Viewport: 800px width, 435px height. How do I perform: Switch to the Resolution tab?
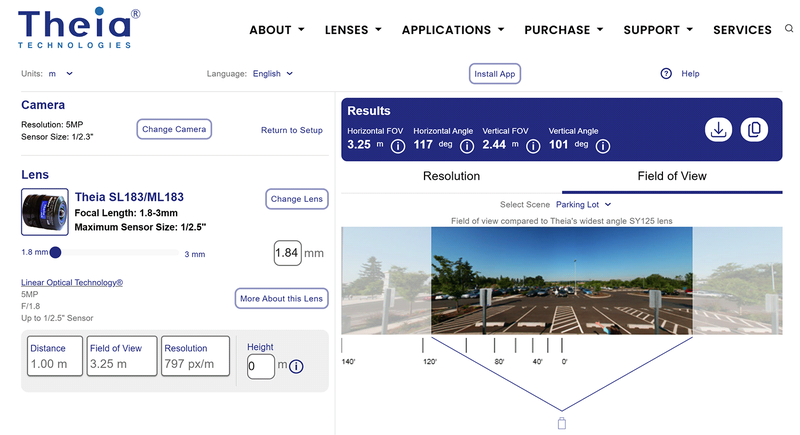pos(452,176)
